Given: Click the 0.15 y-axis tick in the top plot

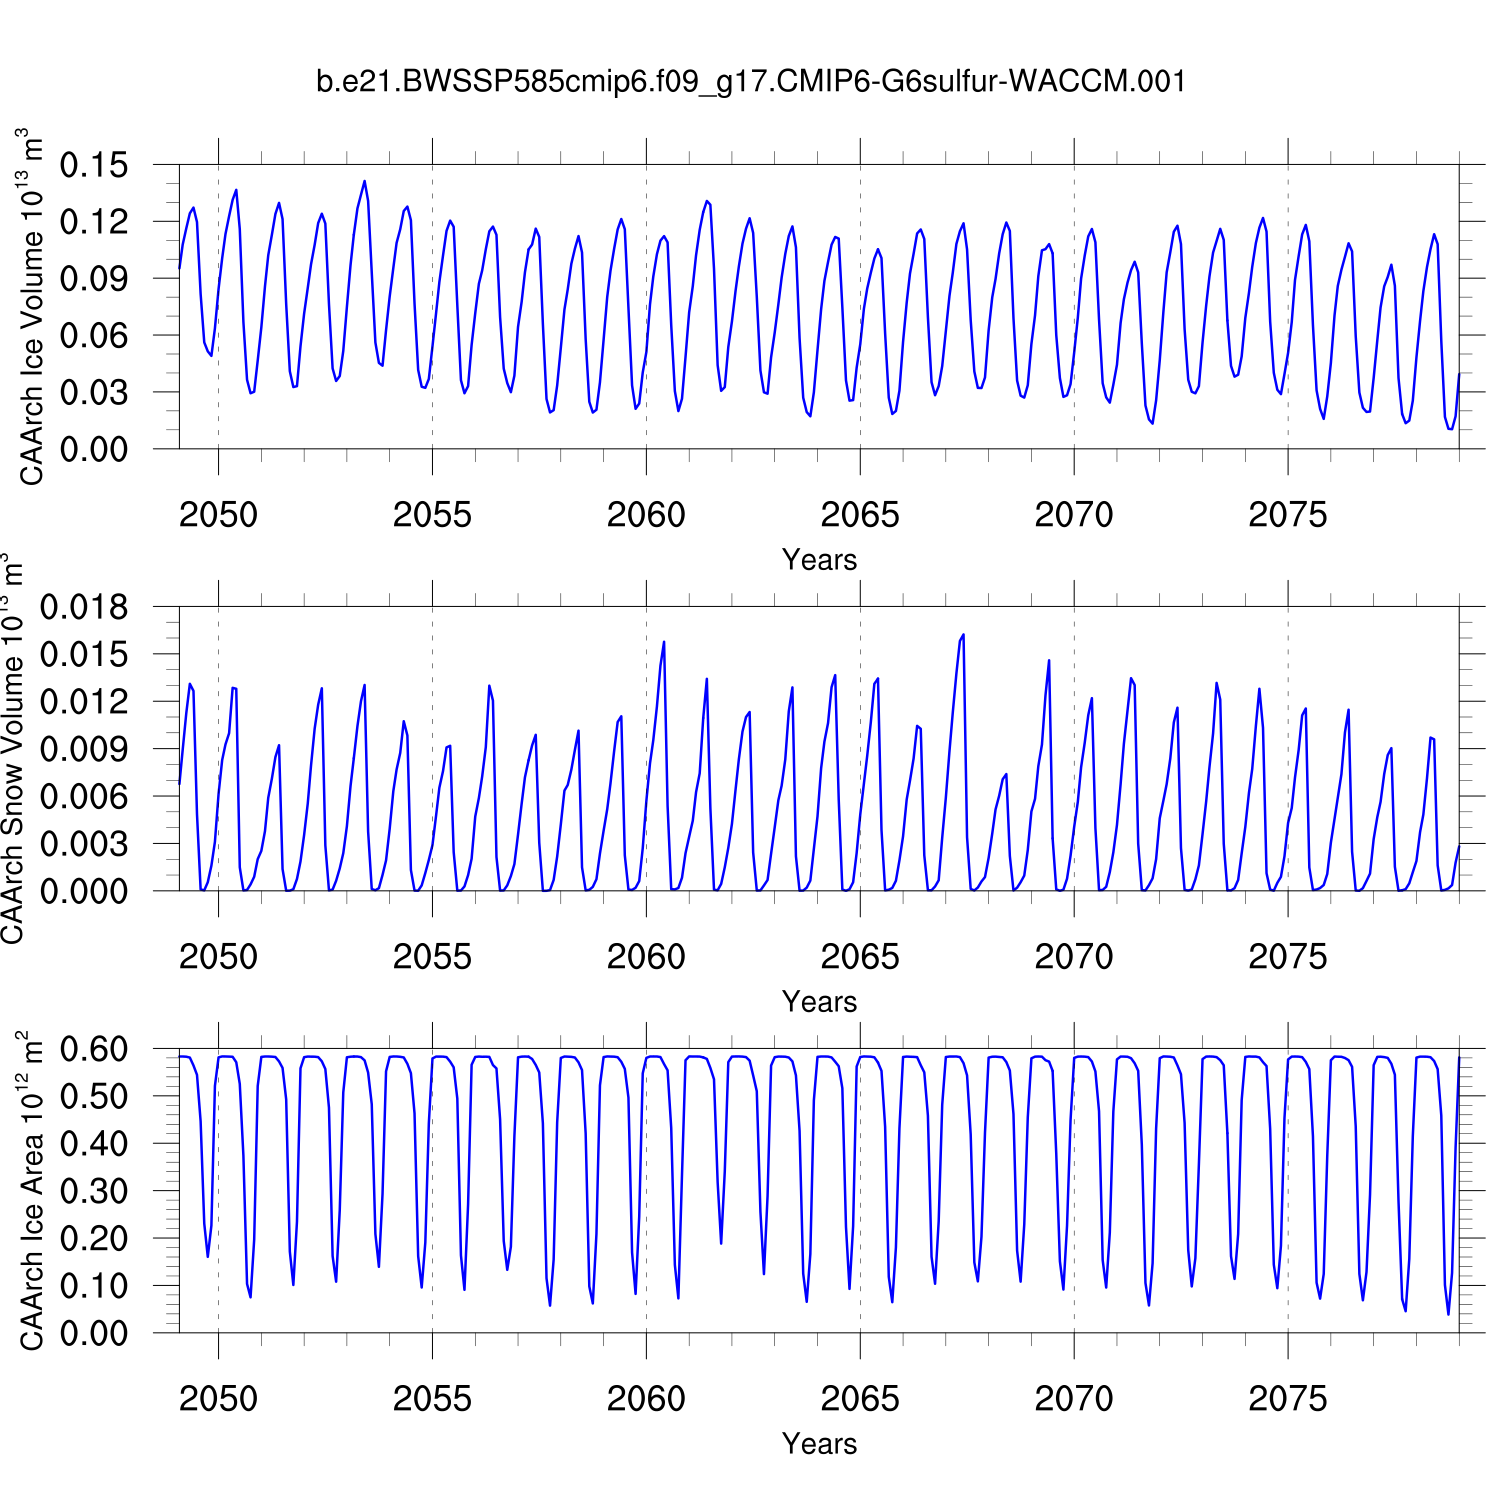Looking at the screenshot, I should pos(94,165).
